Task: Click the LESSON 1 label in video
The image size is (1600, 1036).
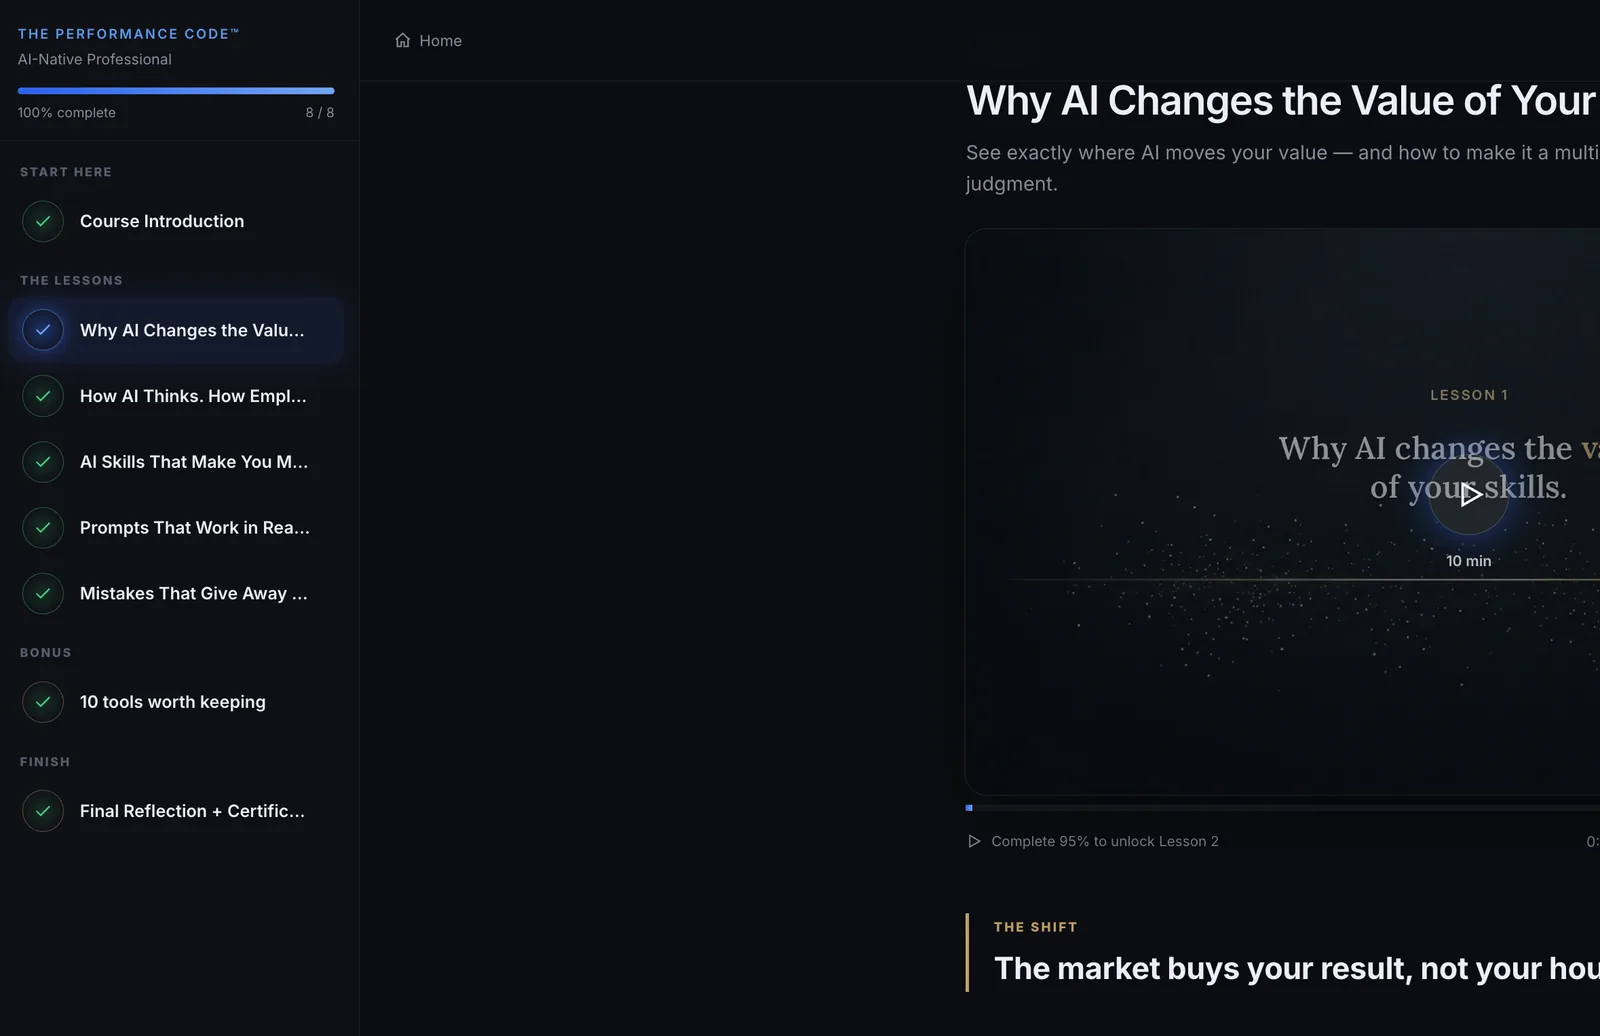Action: (x=1469, y=395)
